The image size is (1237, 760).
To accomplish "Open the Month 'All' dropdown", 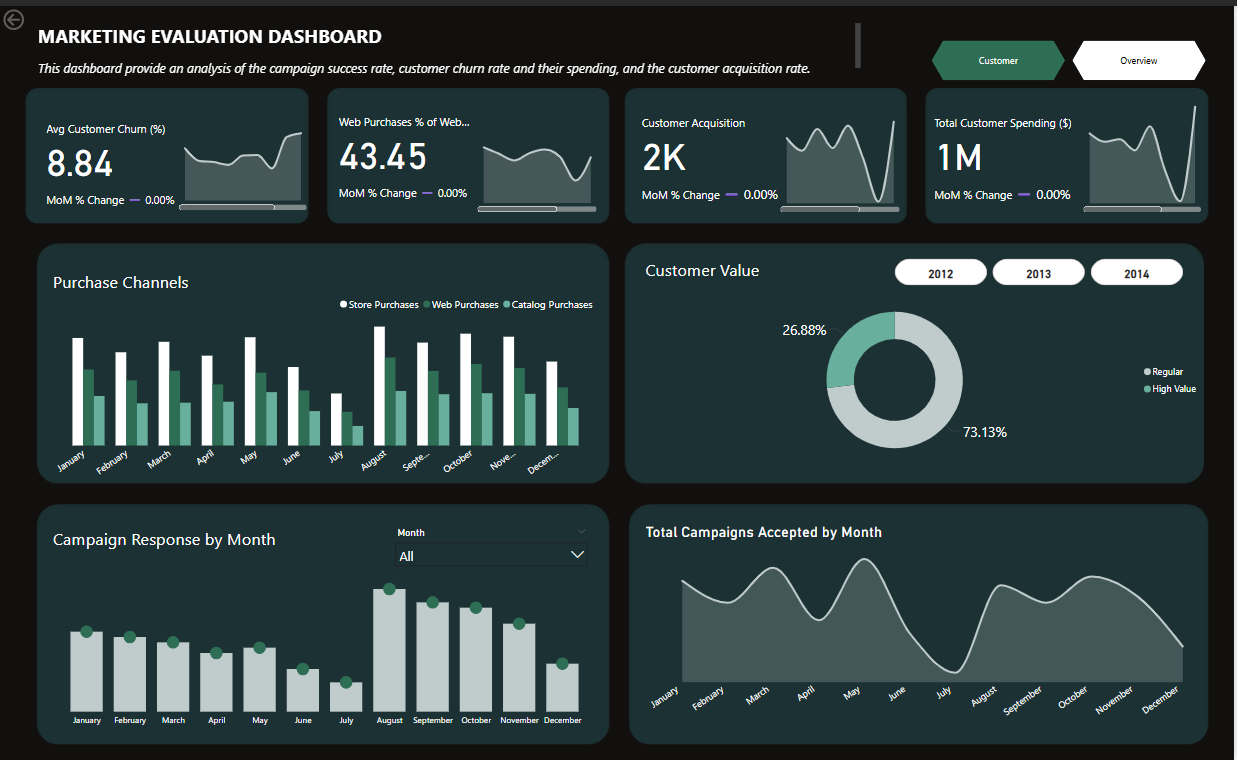I will tap(492, 555).
